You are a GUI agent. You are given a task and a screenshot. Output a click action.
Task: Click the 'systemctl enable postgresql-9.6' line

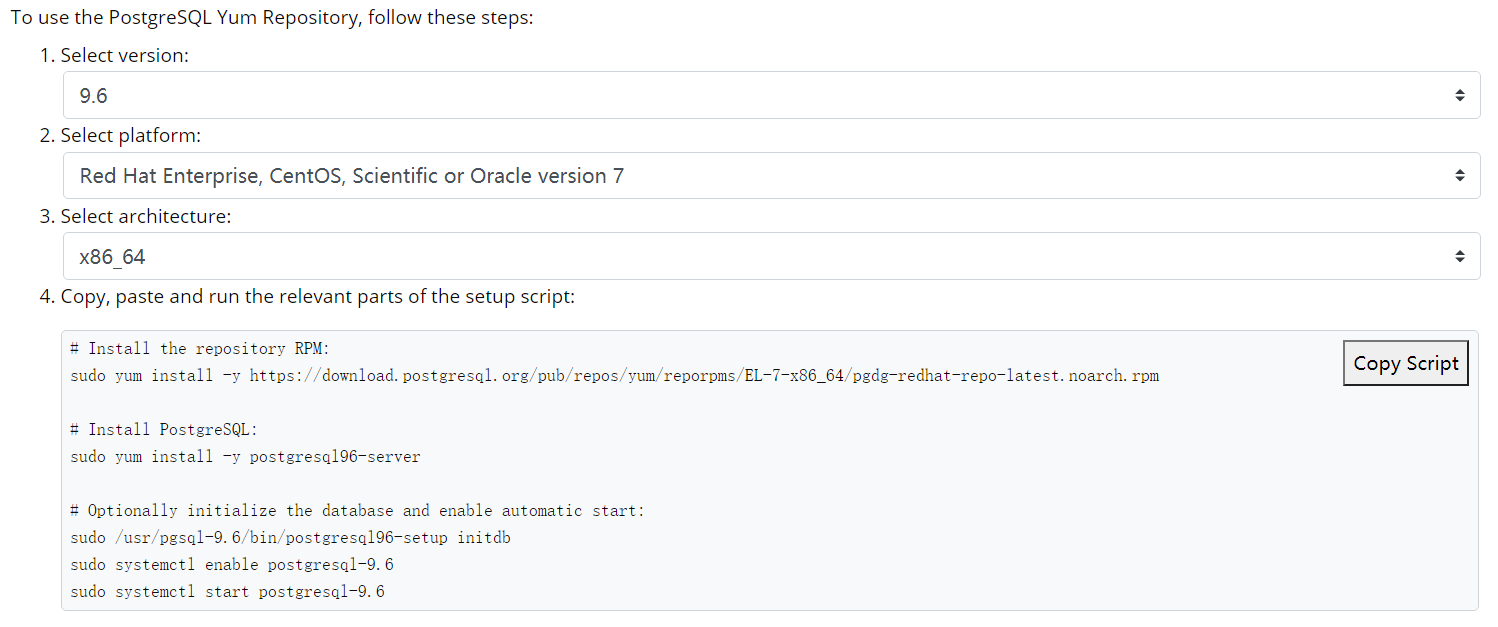pos(232,564)
